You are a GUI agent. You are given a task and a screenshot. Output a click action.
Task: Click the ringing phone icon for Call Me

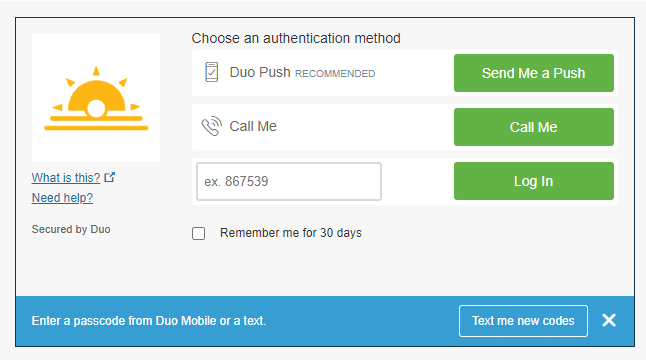coord(212,126)
